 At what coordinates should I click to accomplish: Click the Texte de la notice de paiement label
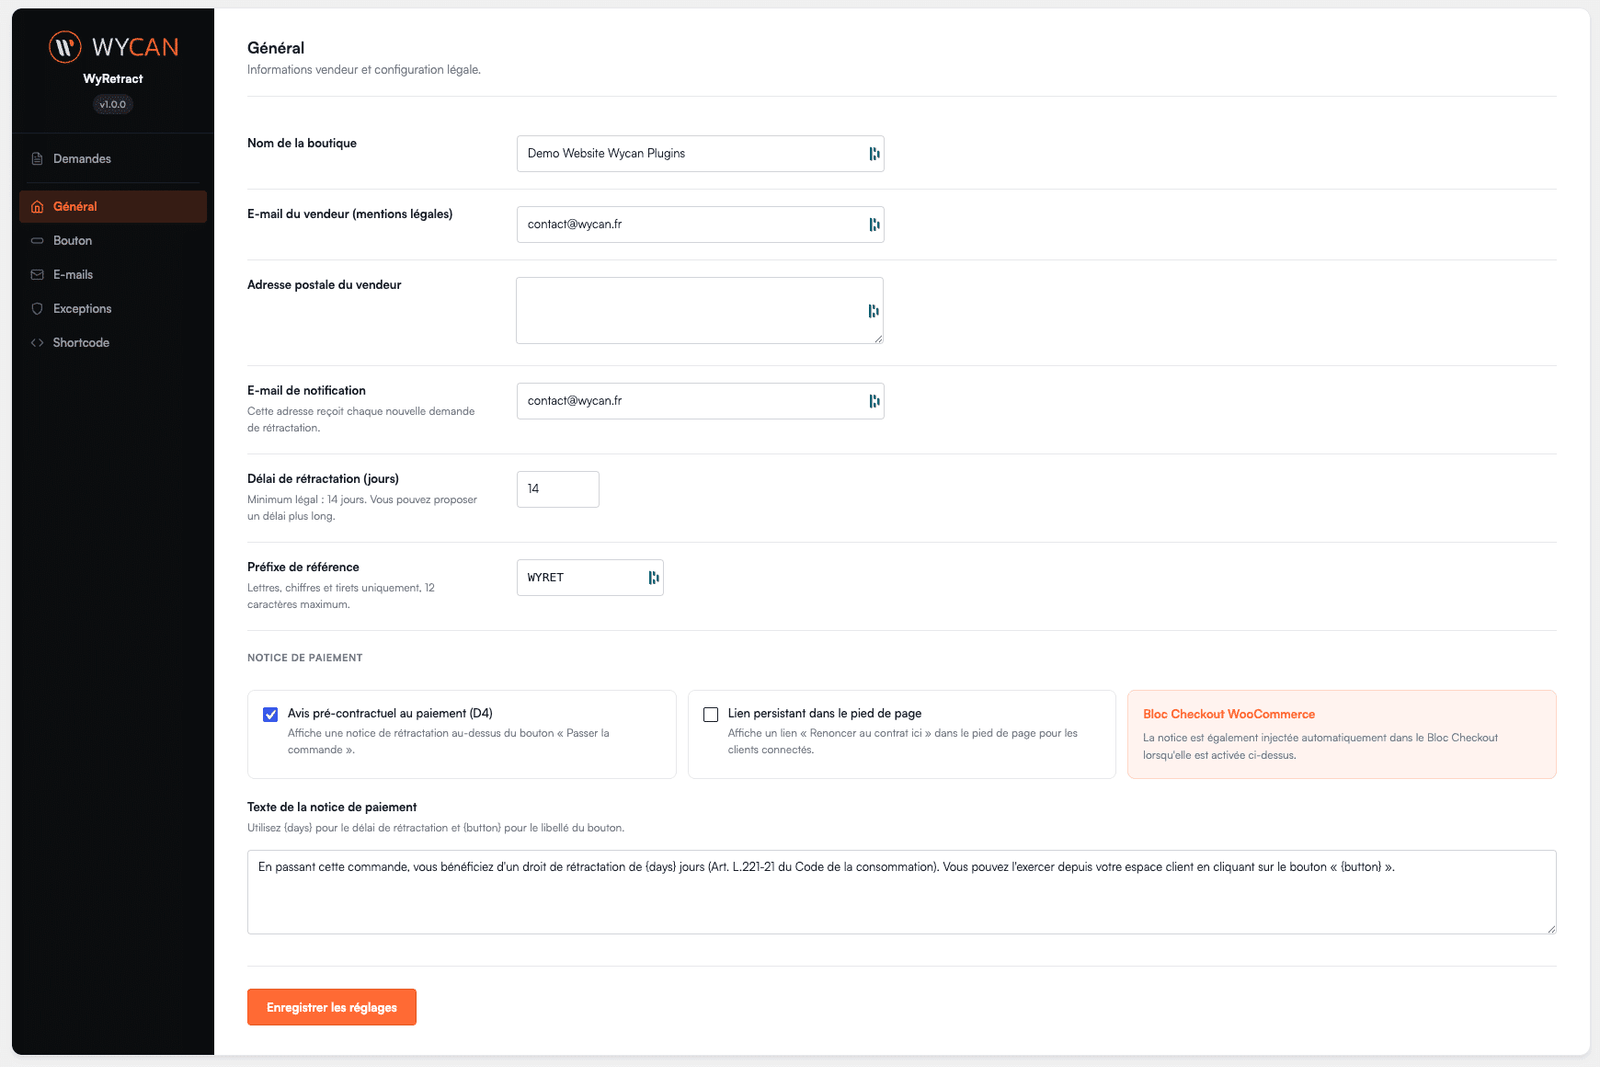(x=332, y=807)
